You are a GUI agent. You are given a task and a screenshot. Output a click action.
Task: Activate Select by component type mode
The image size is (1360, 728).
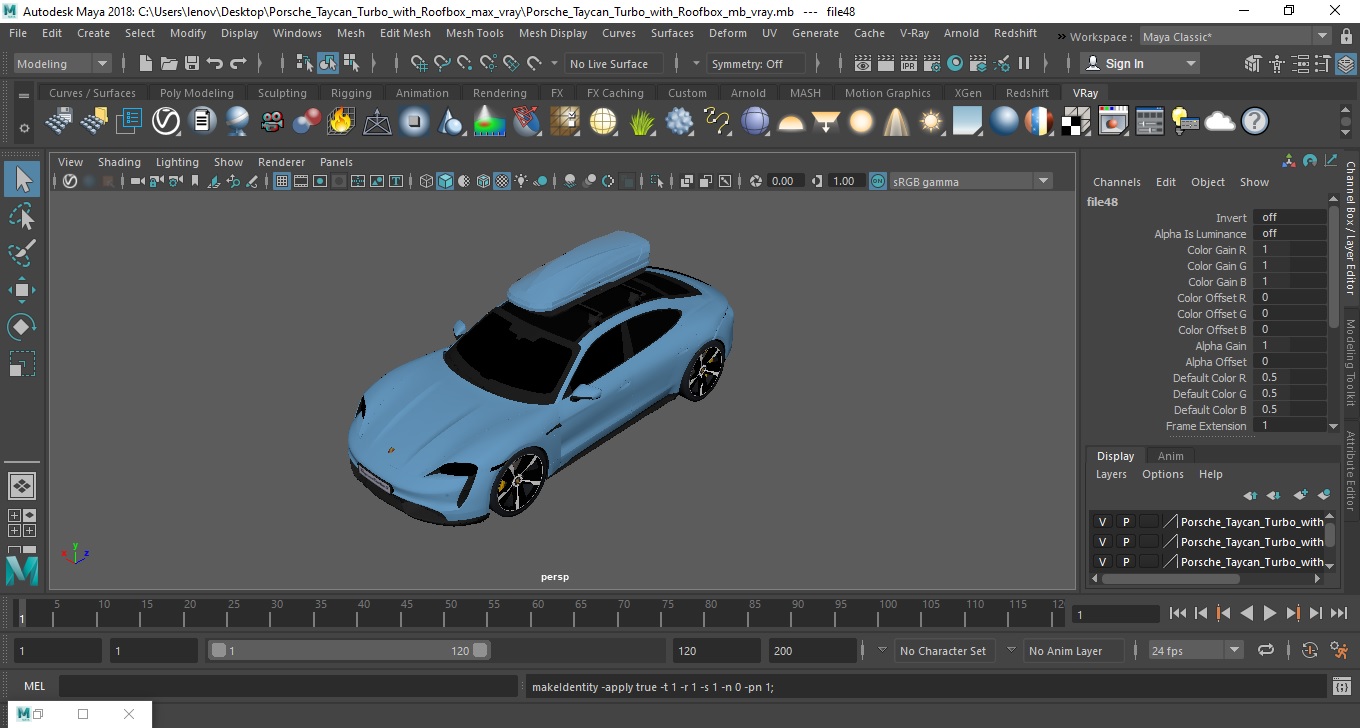click(x=352, y=63)
